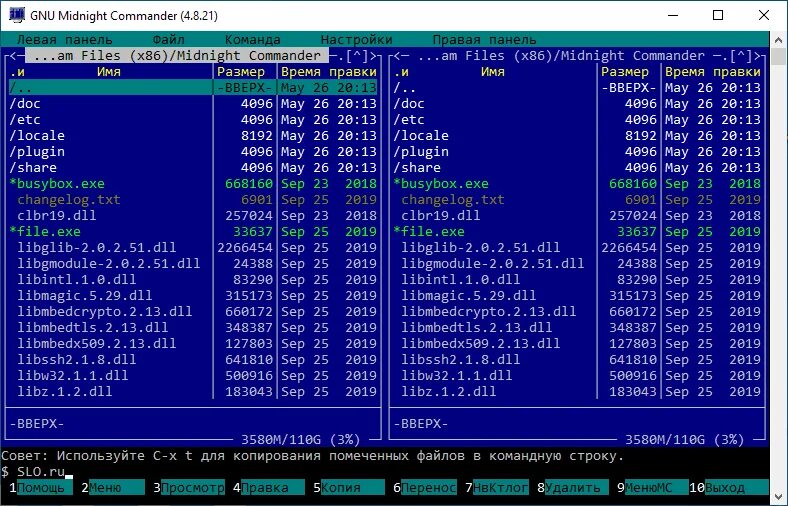Click the right panel history back arrow
The image size is (788, 506).
click(397, 55)
